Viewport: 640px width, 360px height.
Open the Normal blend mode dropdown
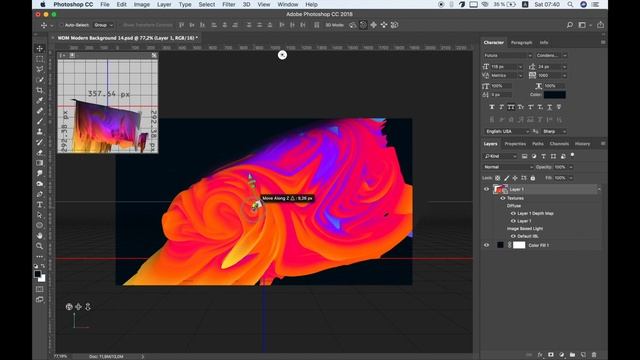[508, 167]
